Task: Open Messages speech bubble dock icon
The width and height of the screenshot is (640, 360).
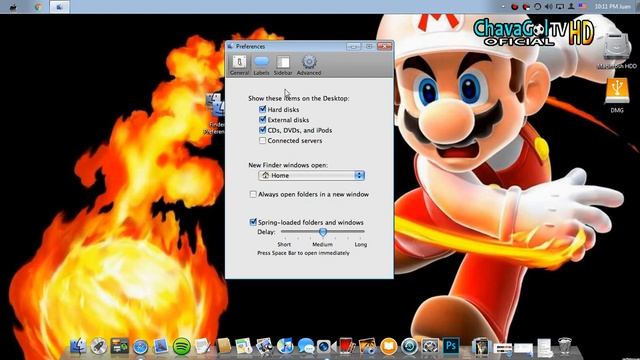Action: [306, 347]
